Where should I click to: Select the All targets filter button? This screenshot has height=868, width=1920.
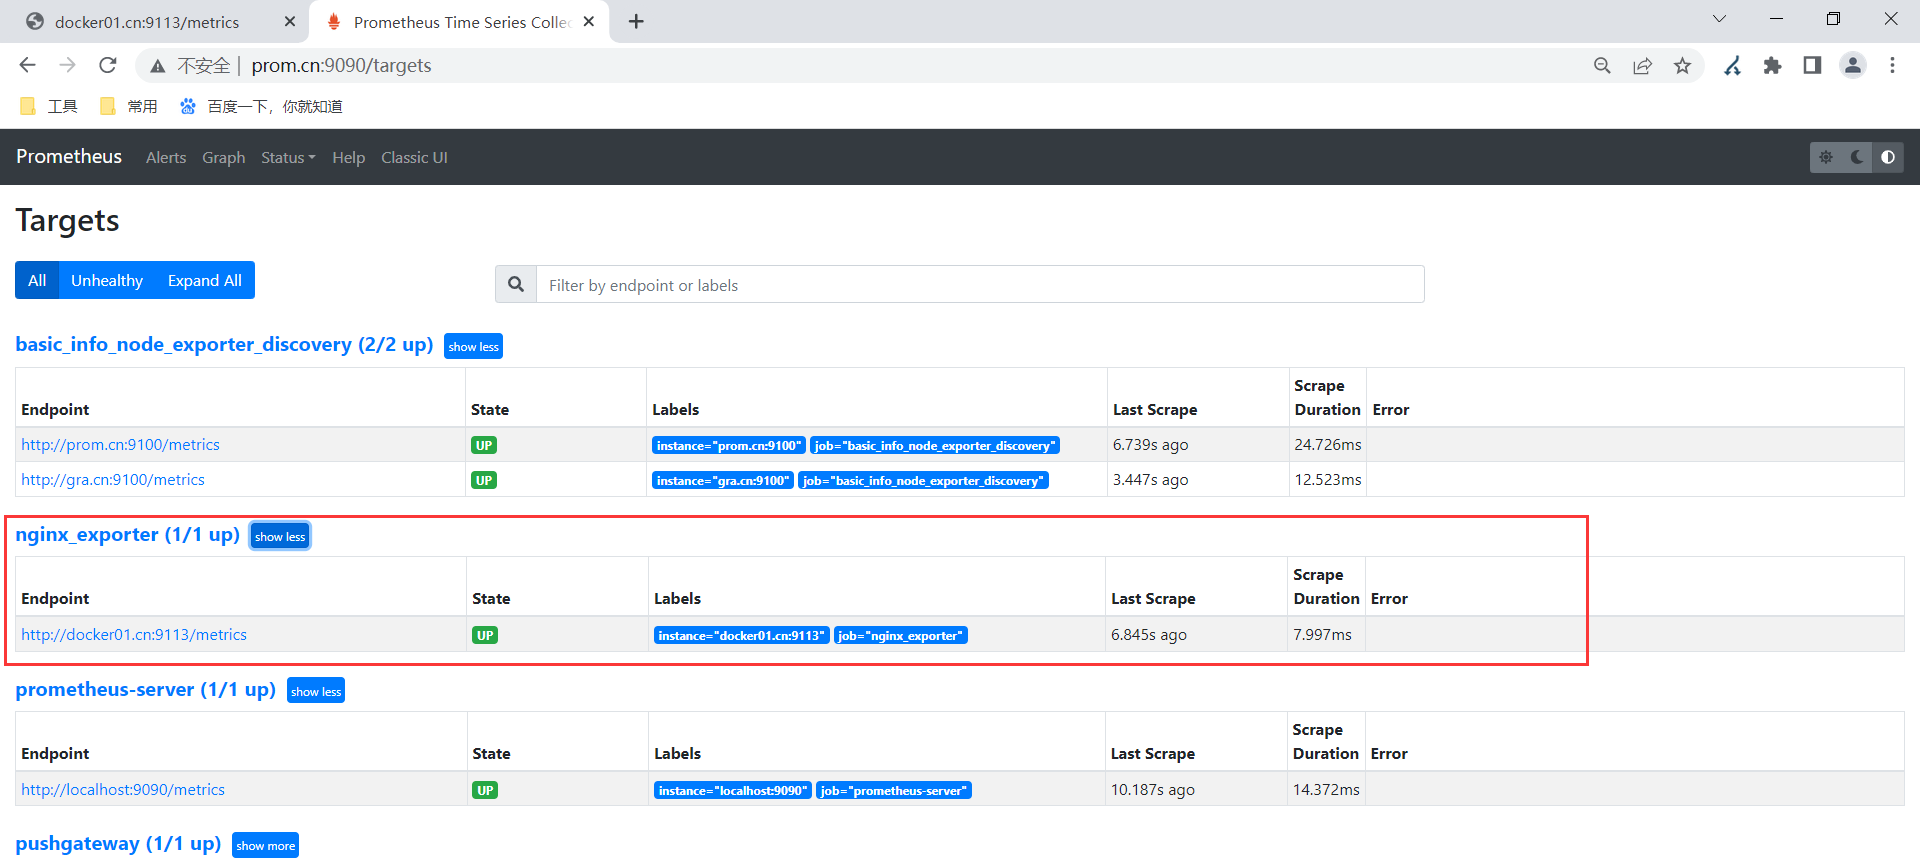pyautogui.click(x=37, y=280)
